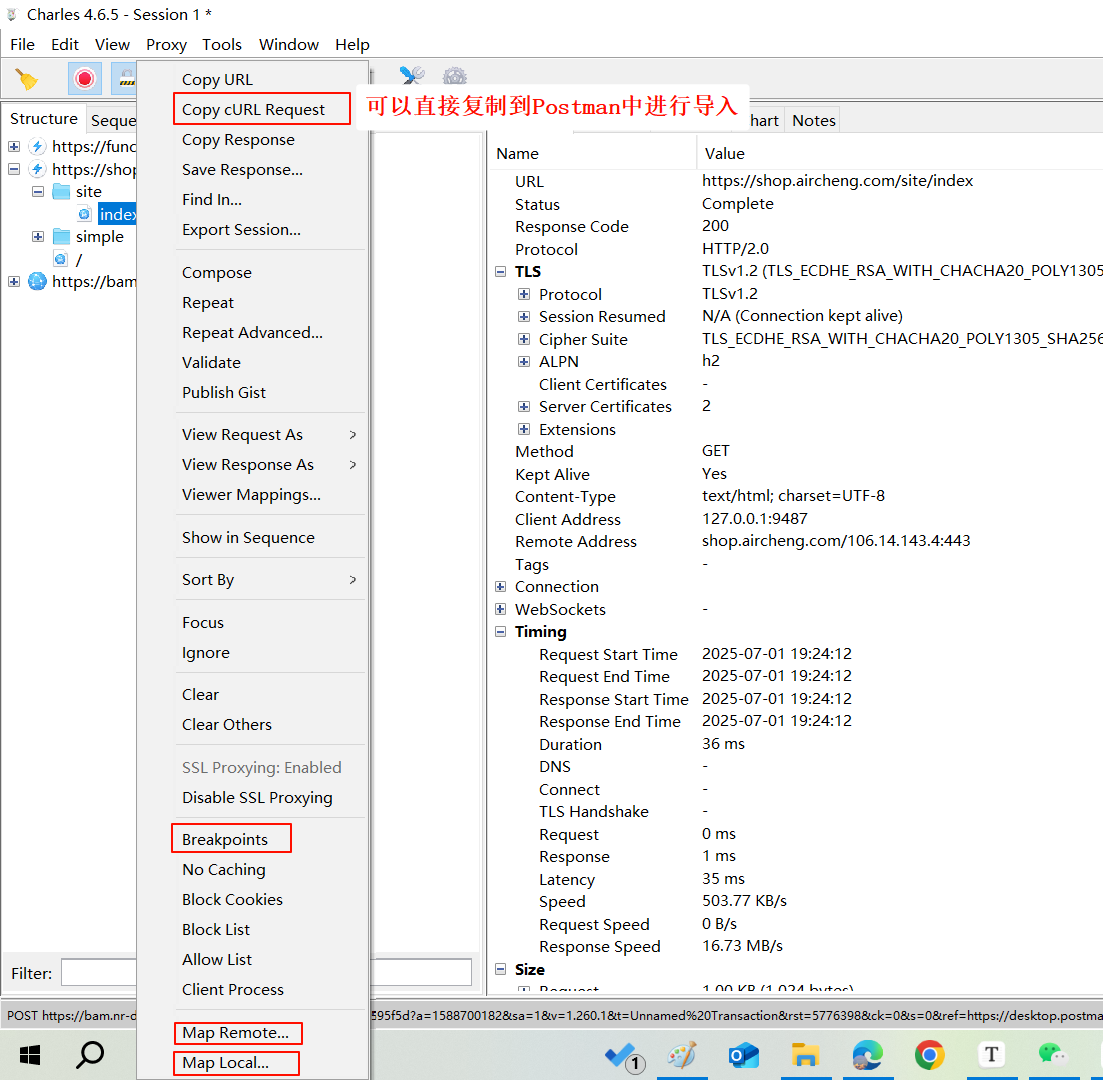This screenshot has height=1080, width=1103.
Task: Open the To Do checkmark taskbar icon
Action: 624,1056
